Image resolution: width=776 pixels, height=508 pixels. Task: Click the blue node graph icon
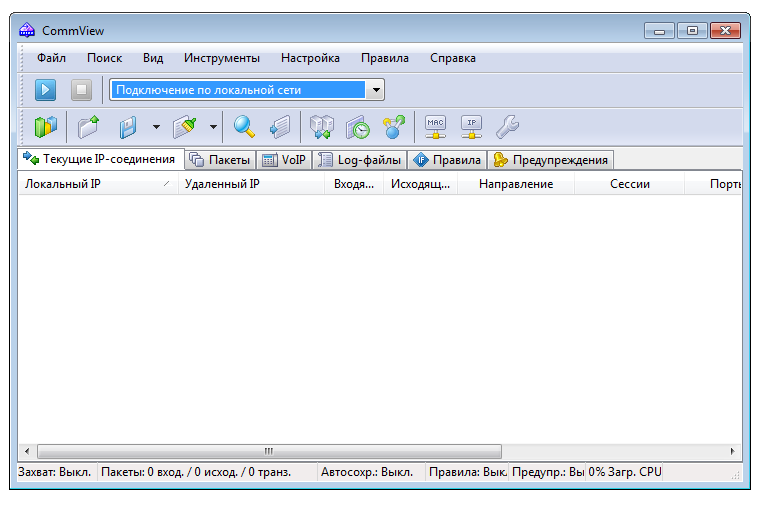pyautogui.click(x=394, y=127)
